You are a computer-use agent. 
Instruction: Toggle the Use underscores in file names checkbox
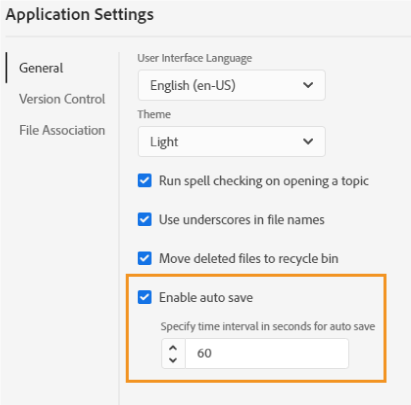click(145, 220)
